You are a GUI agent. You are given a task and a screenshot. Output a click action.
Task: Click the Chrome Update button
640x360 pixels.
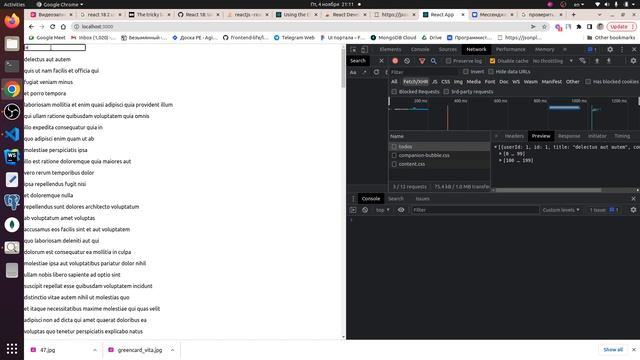coord(622,27)
